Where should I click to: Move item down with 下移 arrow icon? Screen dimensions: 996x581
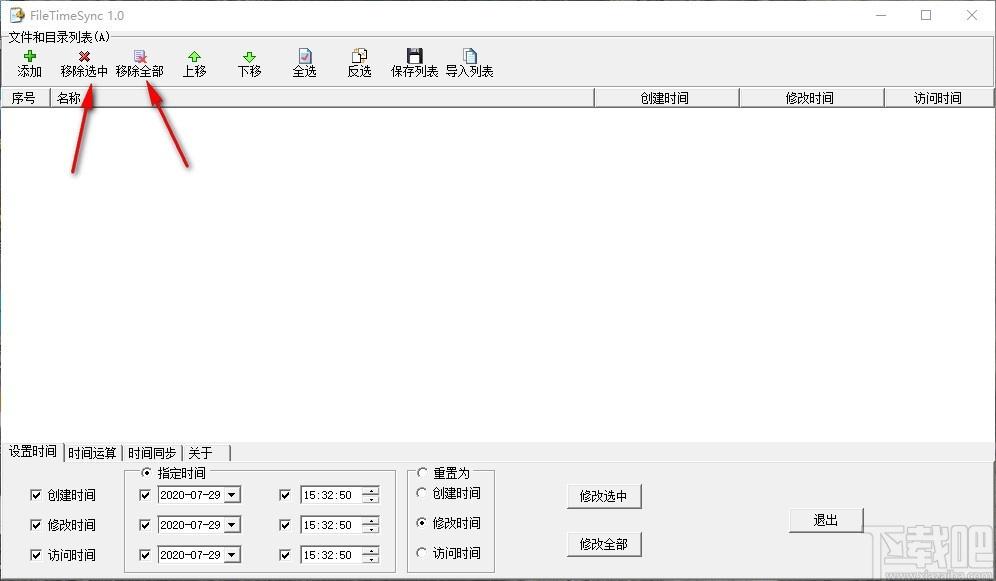249,57
